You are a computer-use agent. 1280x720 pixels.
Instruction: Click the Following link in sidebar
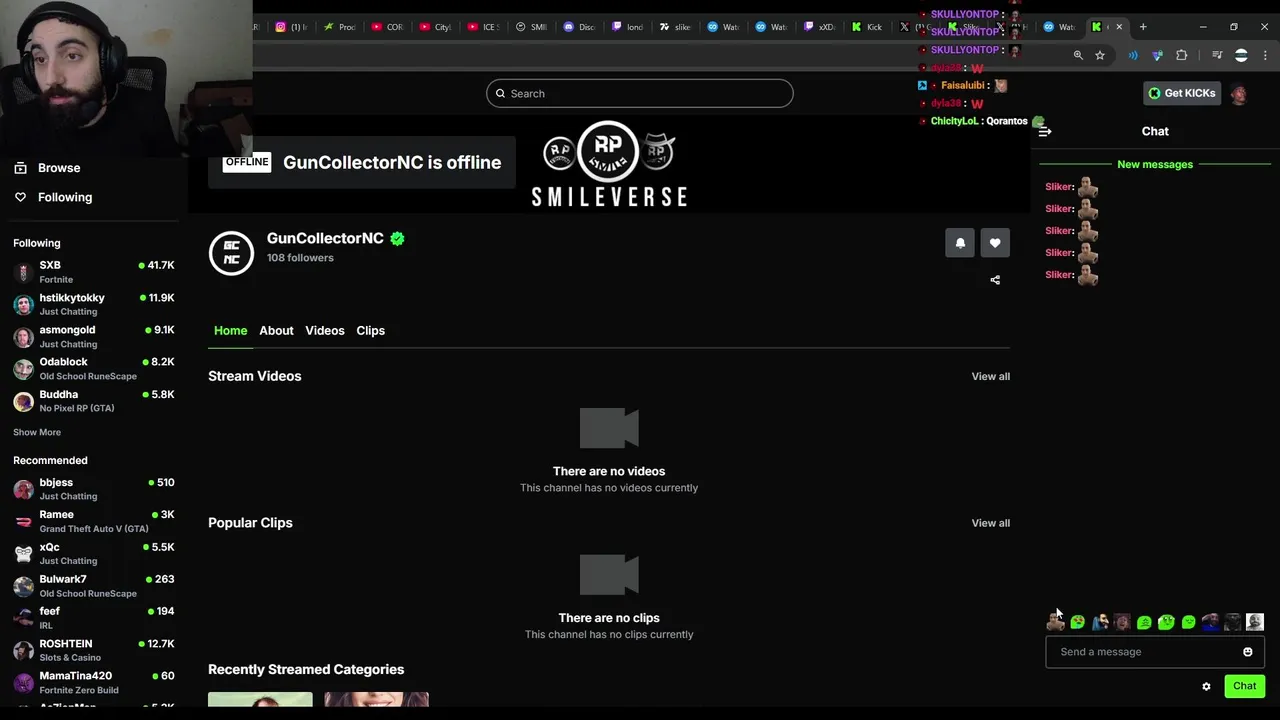click(x=65, y=197)
